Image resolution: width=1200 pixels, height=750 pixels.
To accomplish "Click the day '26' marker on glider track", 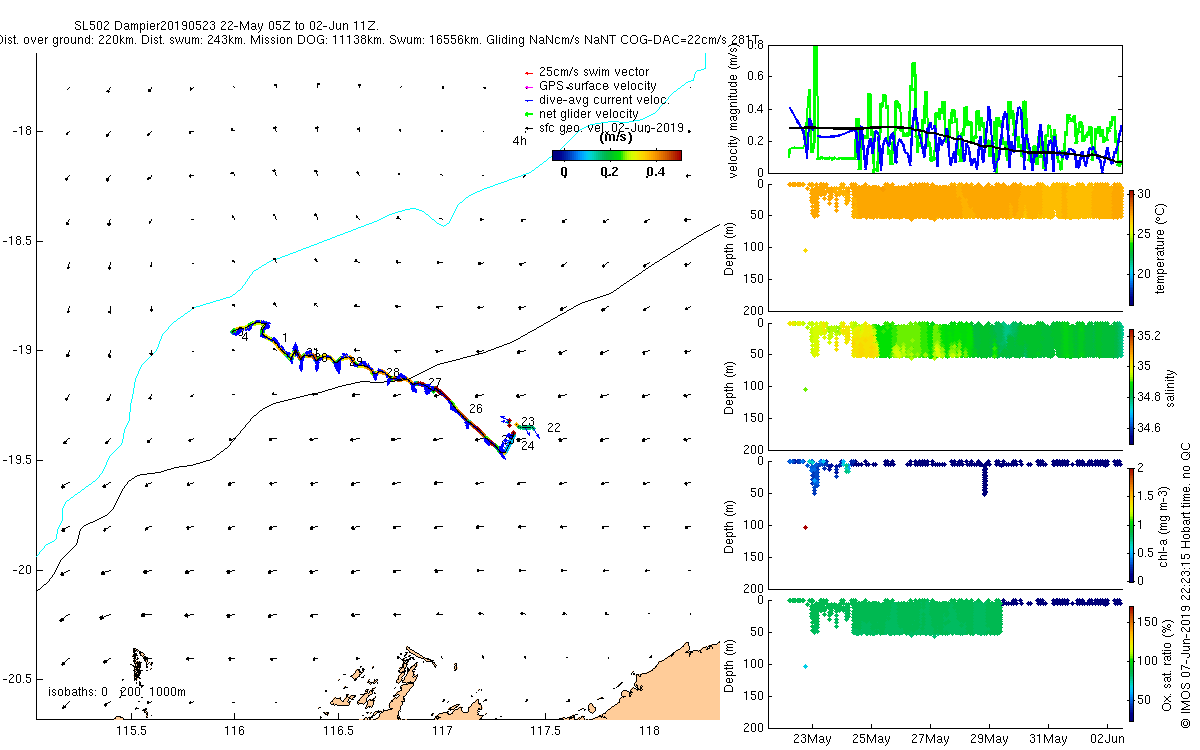I will tap(476, 409).
